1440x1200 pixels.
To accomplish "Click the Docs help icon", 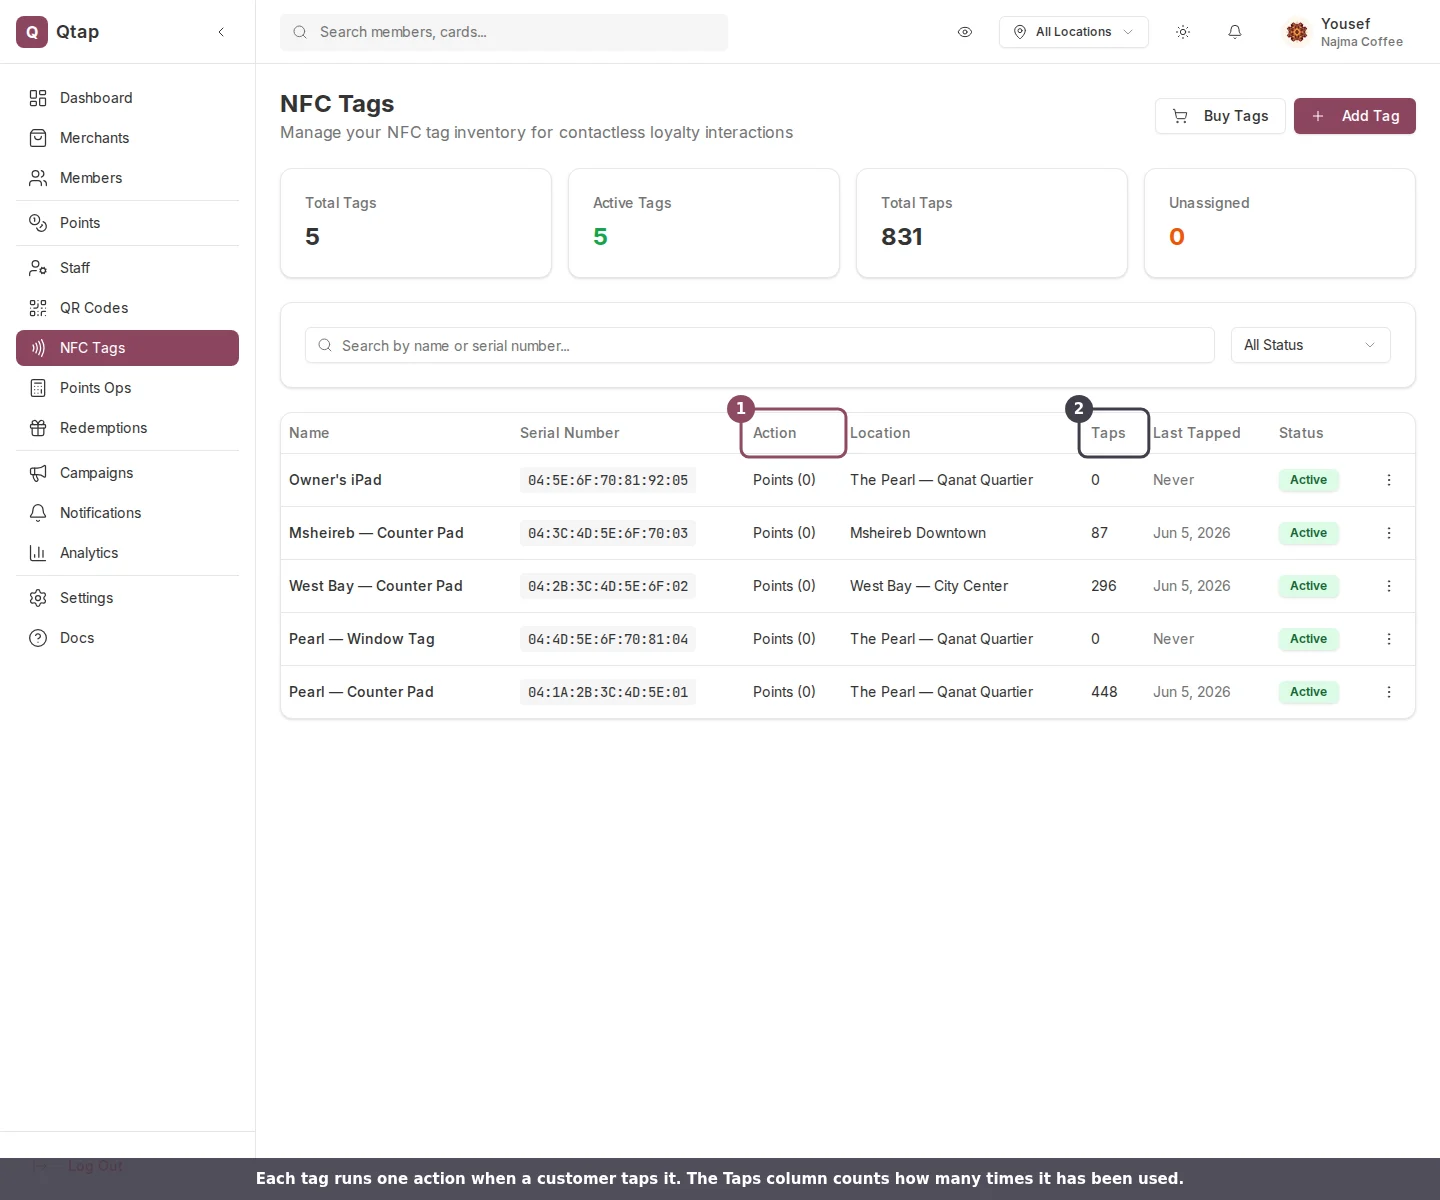I will (x=38, y=638).
